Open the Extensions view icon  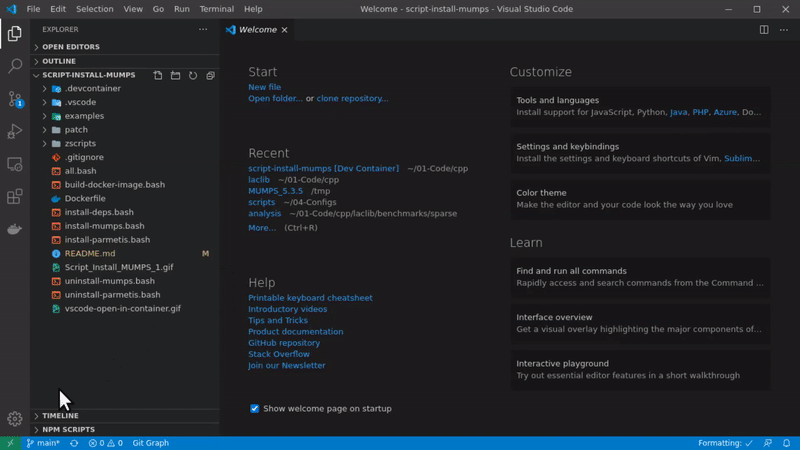tap(14, 196)
